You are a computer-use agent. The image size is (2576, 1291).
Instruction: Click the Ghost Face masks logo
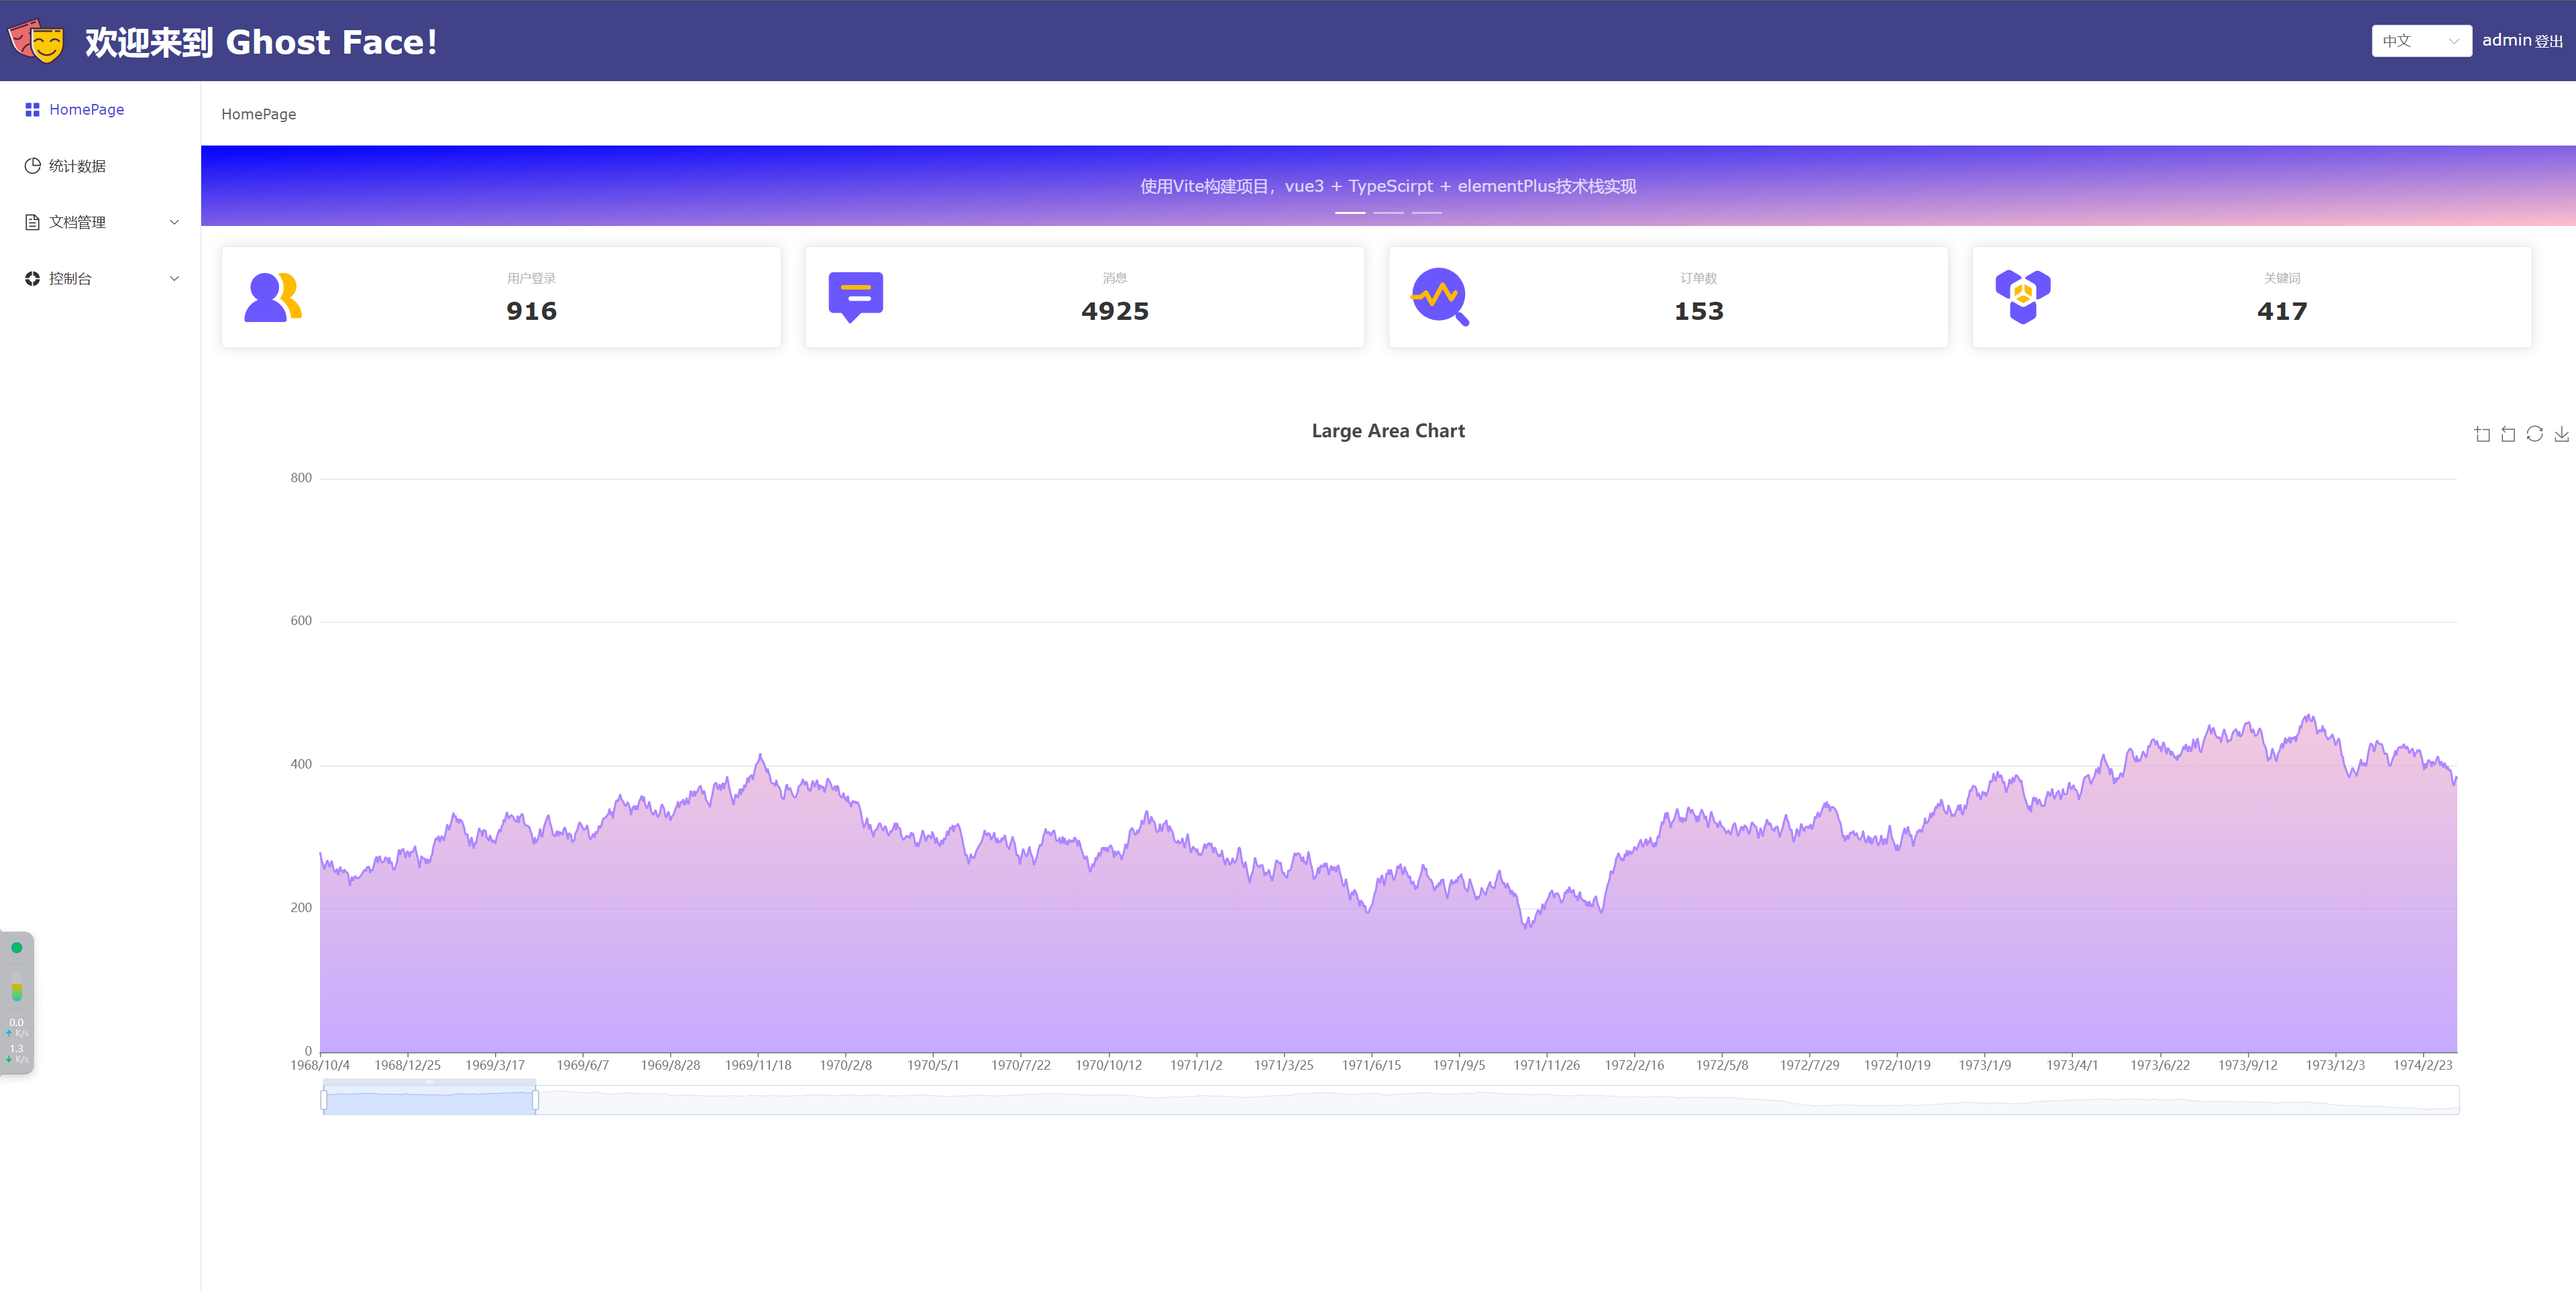36,41
